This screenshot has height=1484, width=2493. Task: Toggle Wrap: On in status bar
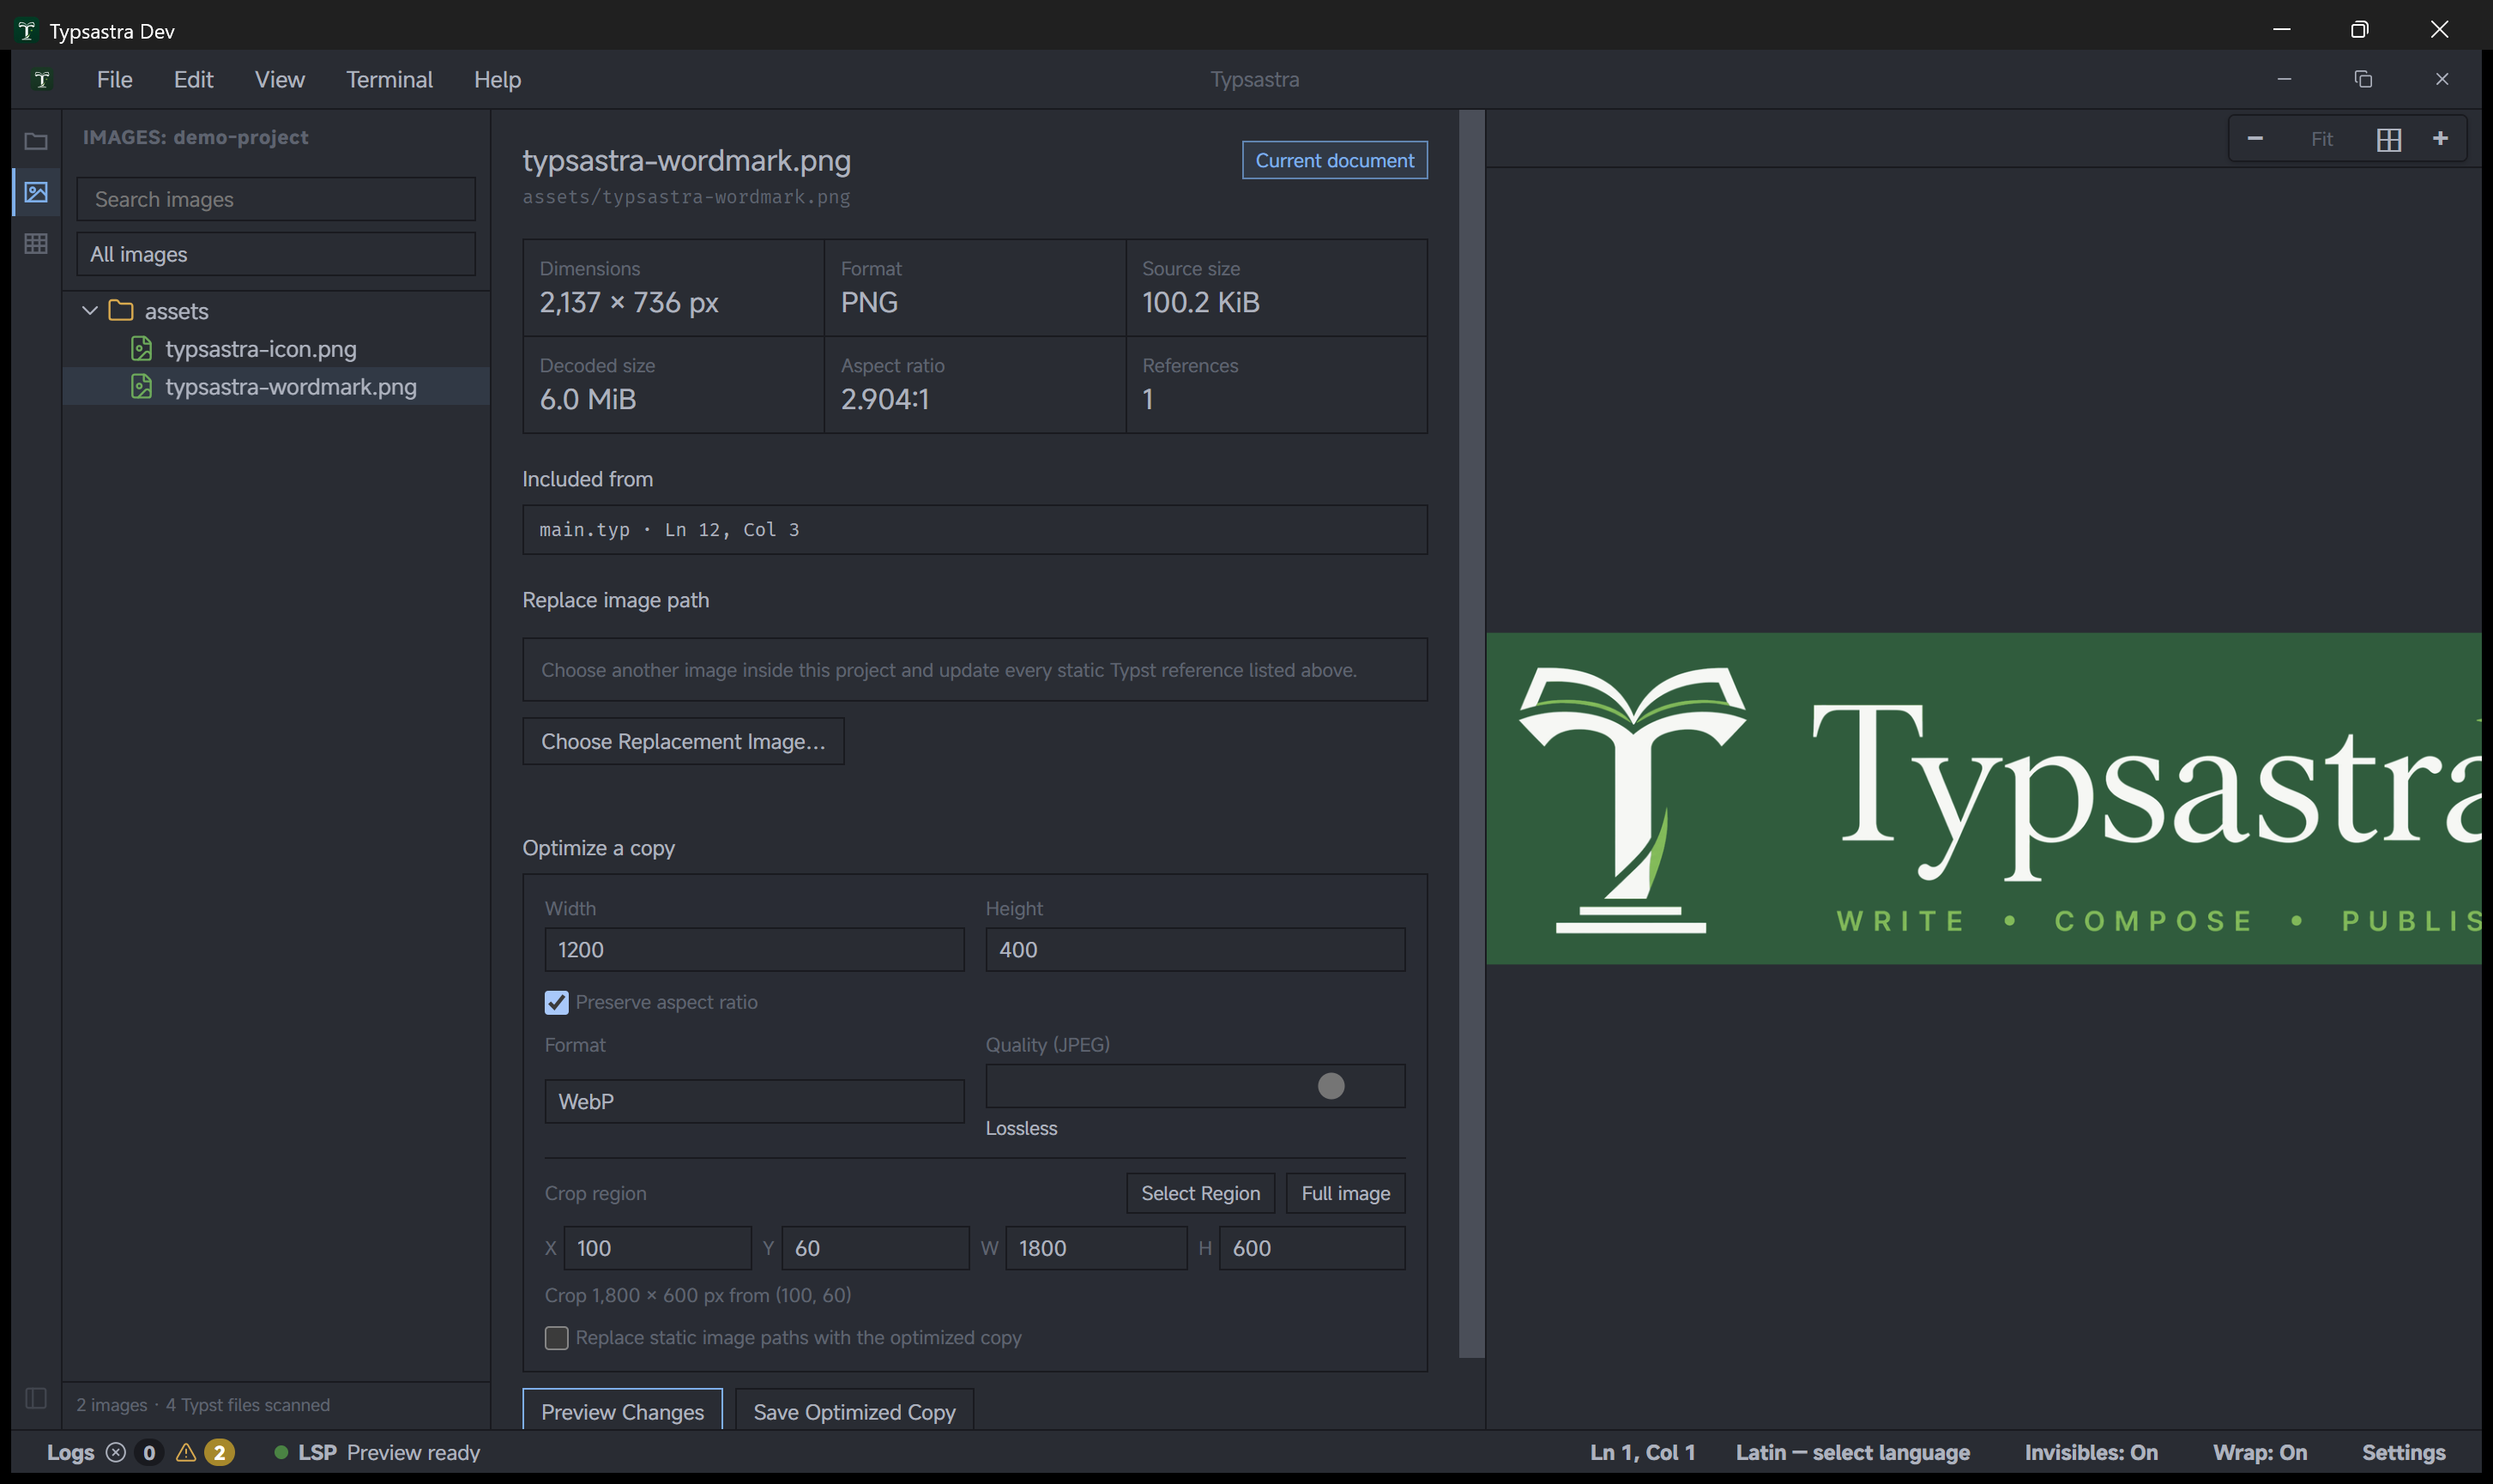(2259, 1452)
